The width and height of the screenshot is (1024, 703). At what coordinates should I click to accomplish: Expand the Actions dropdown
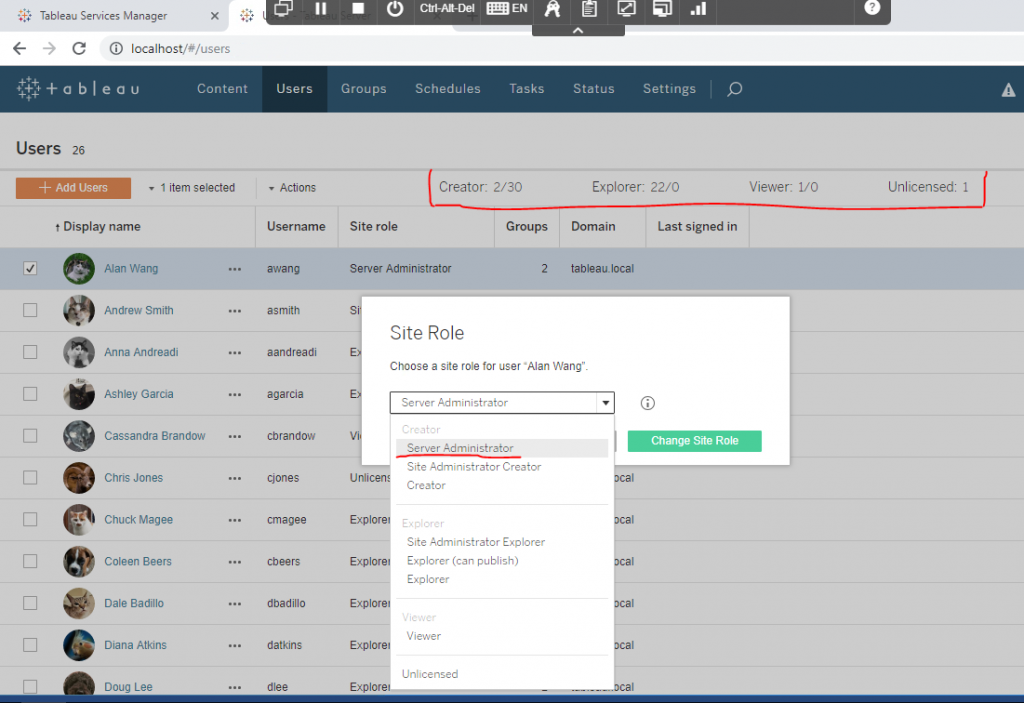[x=291, y=187]
